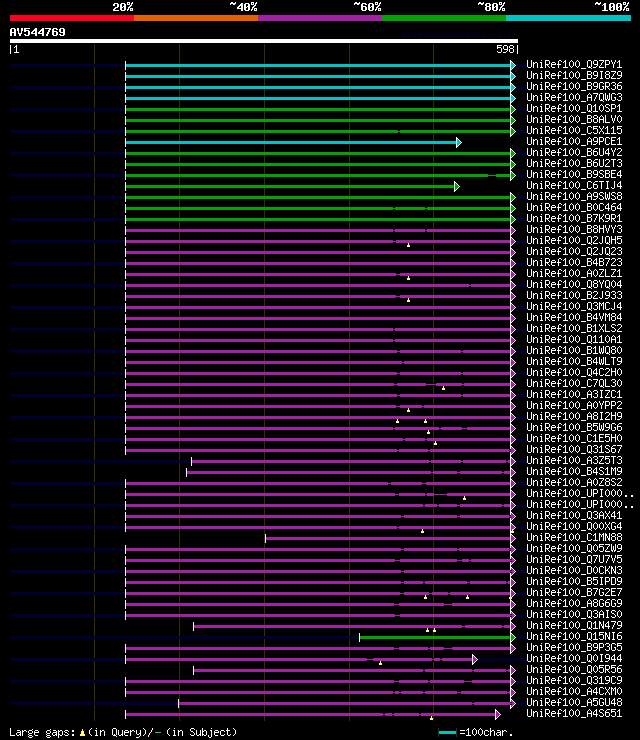Click the UniRef100_A0YPP2 label

coord(574,405)
